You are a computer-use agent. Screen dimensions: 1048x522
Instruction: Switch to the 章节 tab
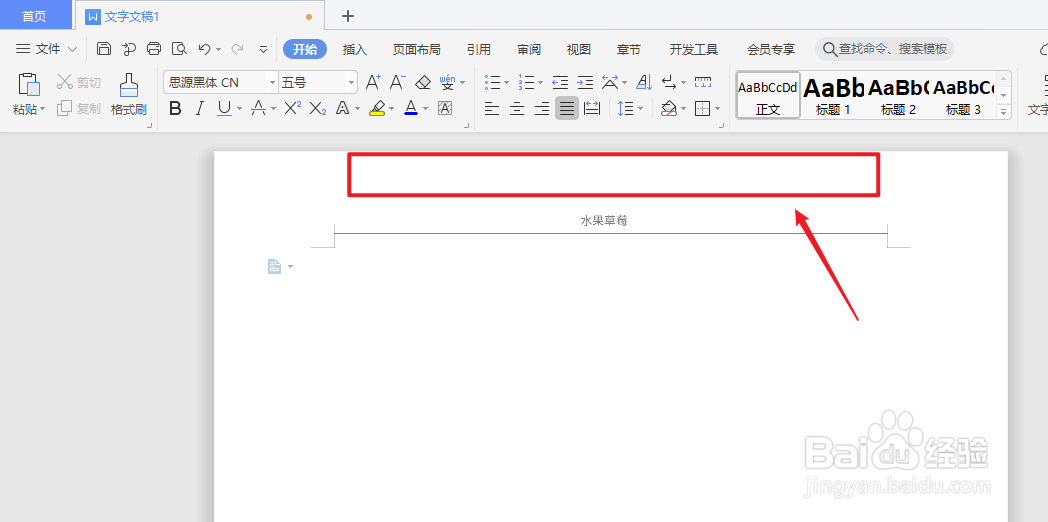629,49
